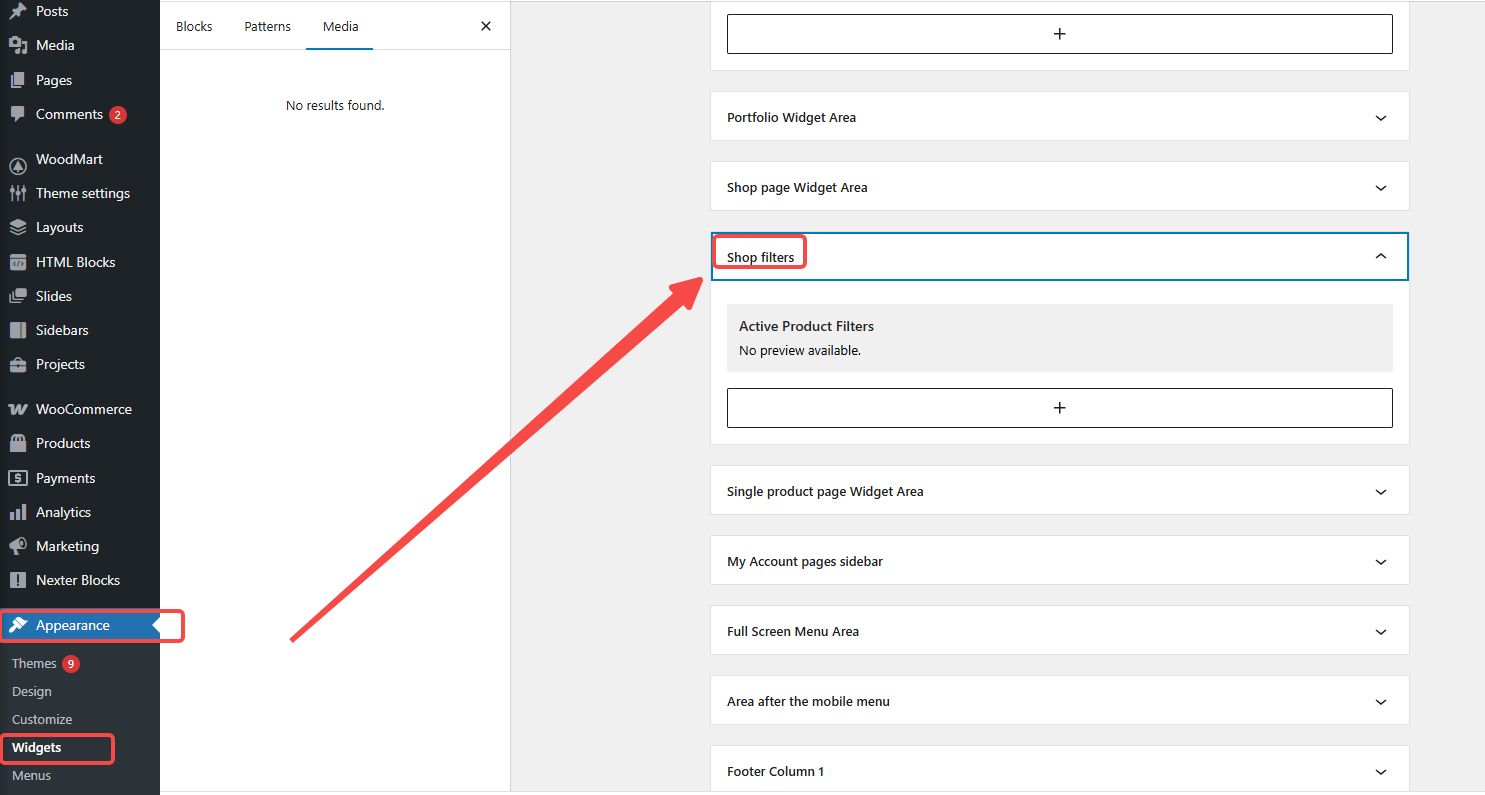Image resolution: width=1485 pixels, height=795 pixels.
Task: Expand the Portfolio Widget Area
Action: coord(1381,118)
